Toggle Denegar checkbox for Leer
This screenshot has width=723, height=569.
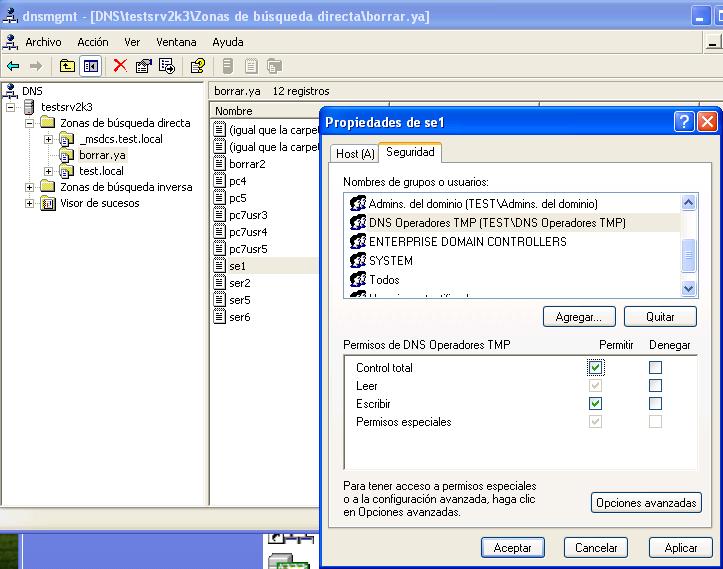point(655,385)
